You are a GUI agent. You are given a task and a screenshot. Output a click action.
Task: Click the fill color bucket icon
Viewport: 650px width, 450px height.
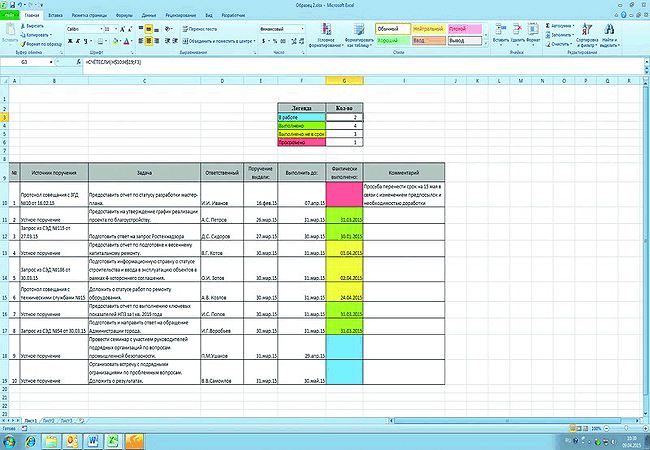(116, 41)
